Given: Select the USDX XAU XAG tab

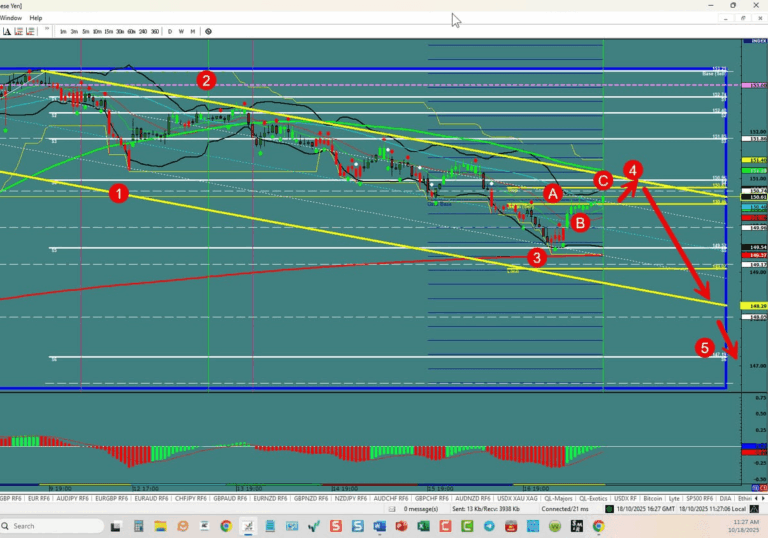Looking at the screenshot, I should pos(517,498).
